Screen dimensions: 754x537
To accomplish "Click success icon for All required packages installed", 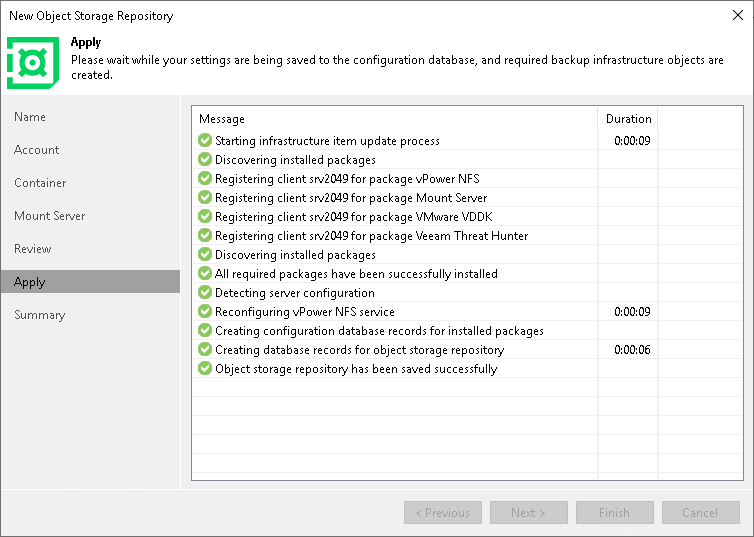I will (x=205, y=273).
